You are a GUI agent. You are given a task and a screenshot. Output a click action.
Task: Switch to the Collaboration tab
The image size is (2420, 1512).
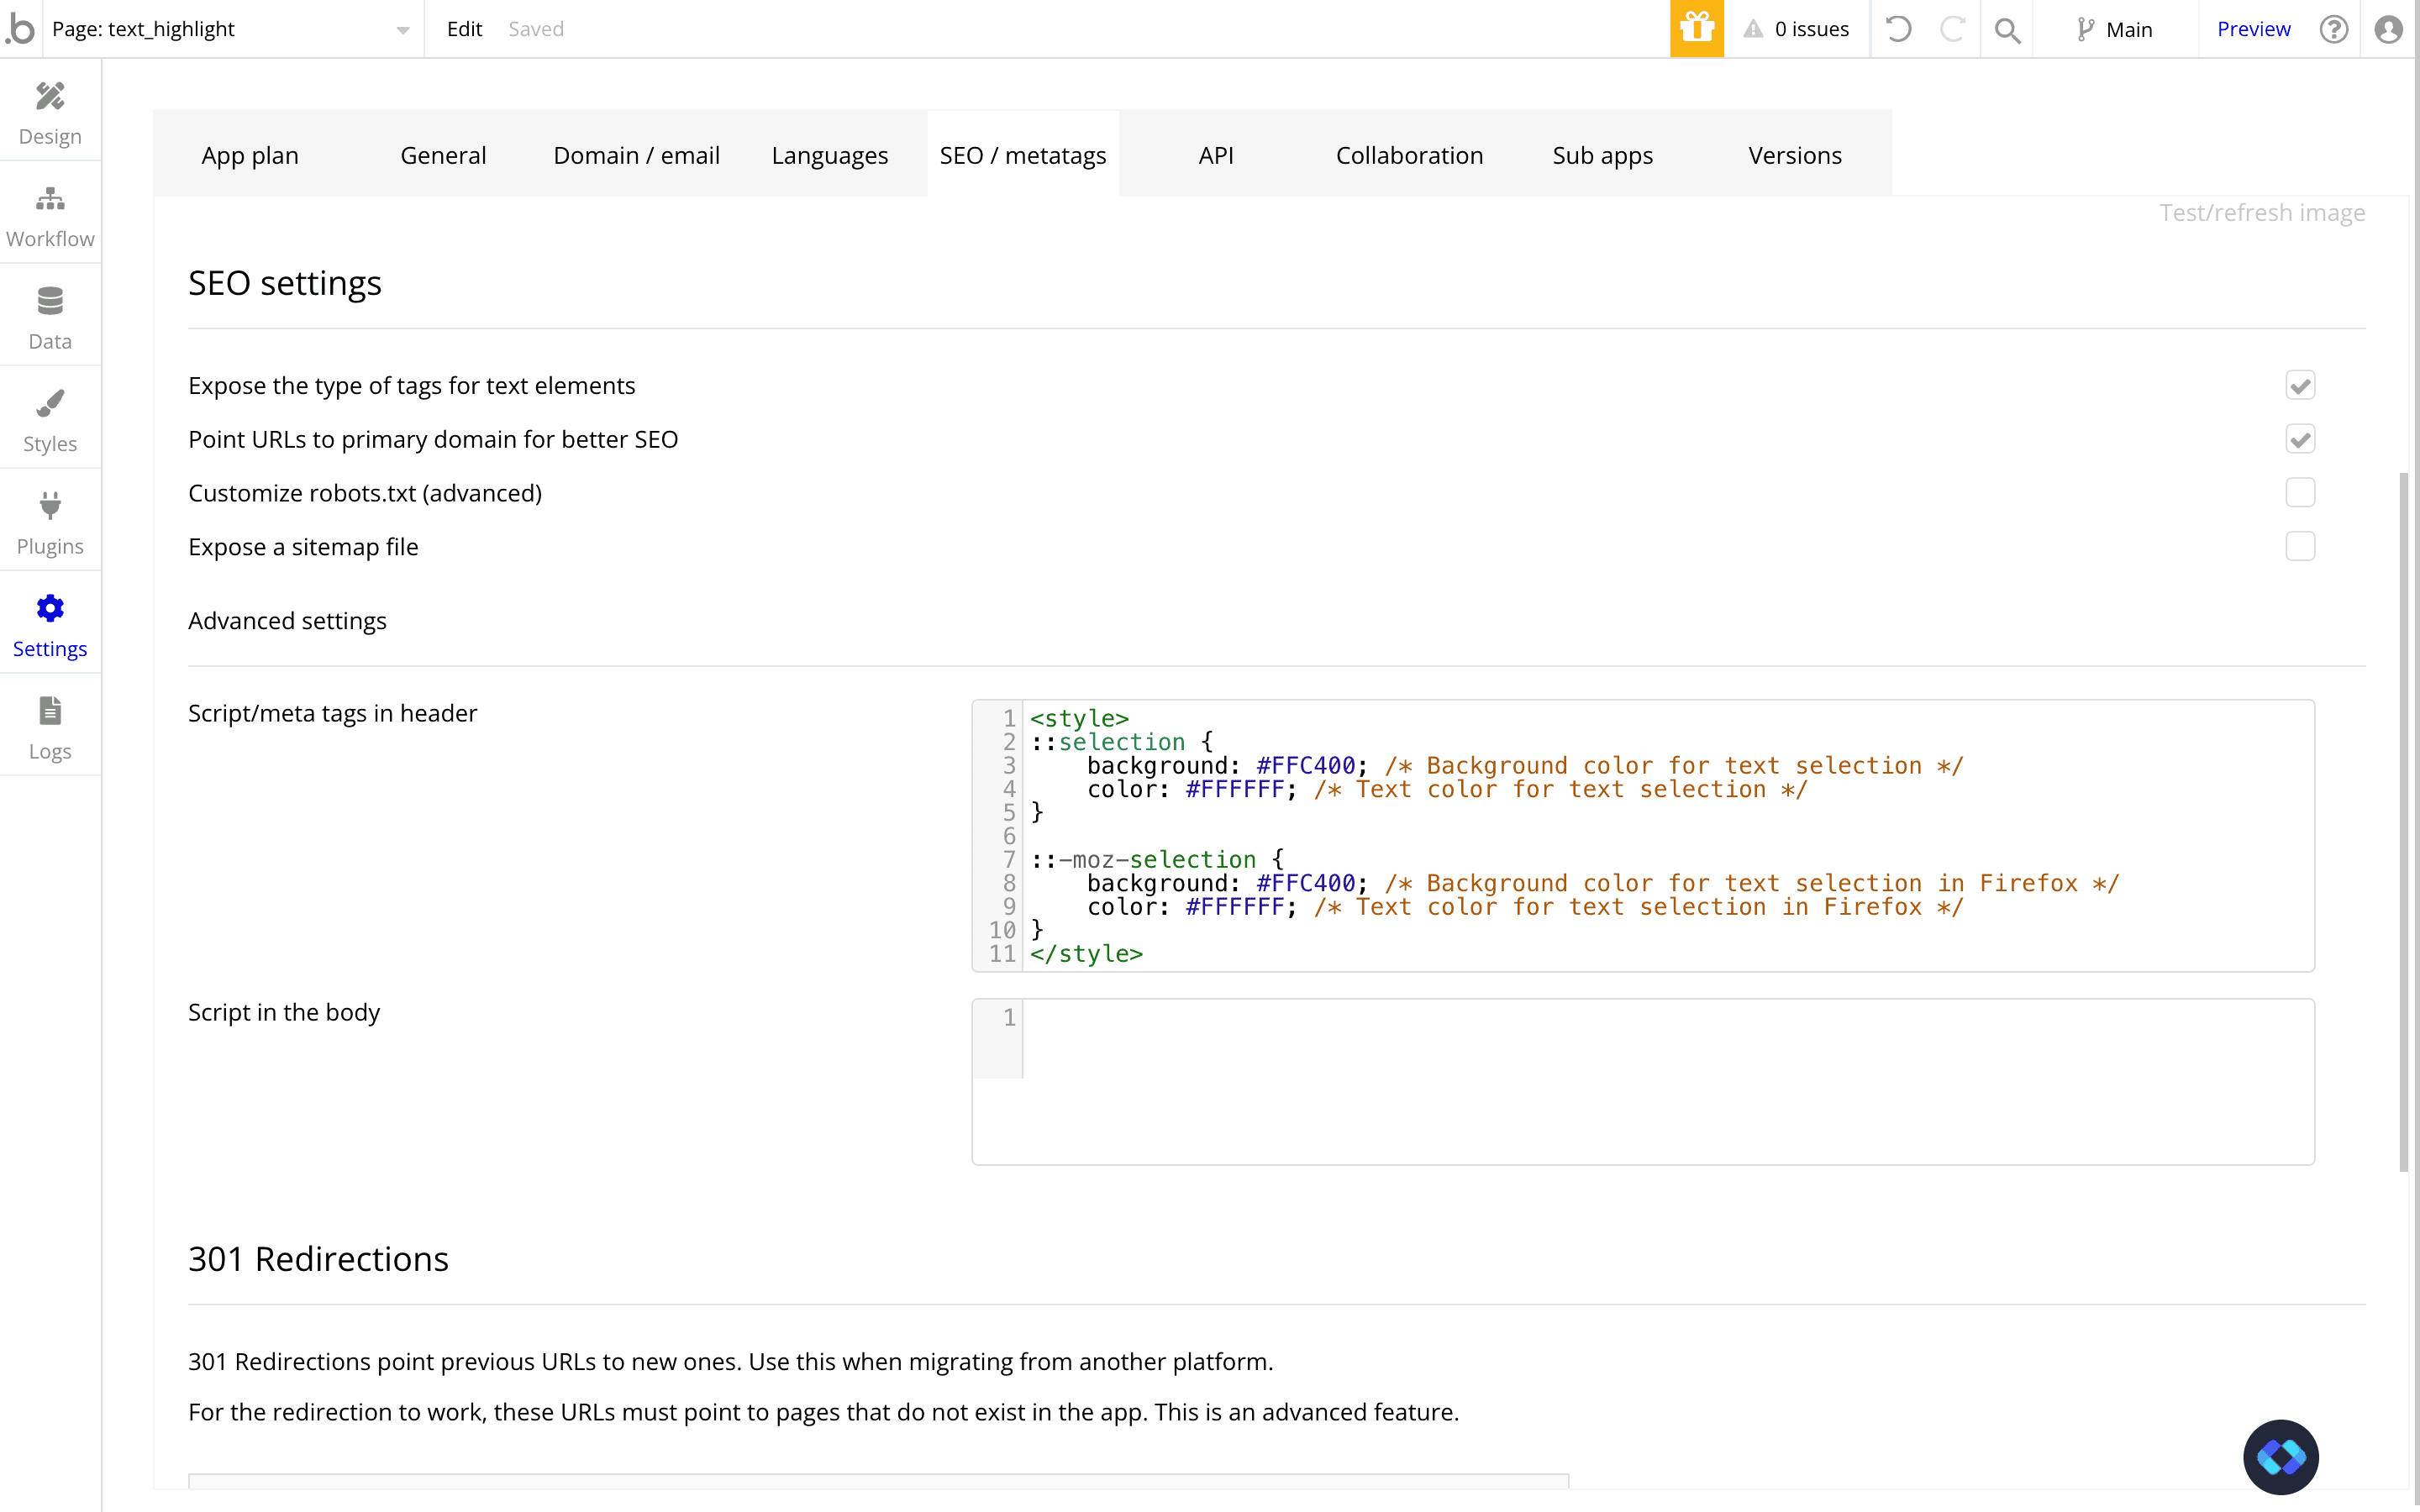pyautogui.click(x=1409, y=155)
